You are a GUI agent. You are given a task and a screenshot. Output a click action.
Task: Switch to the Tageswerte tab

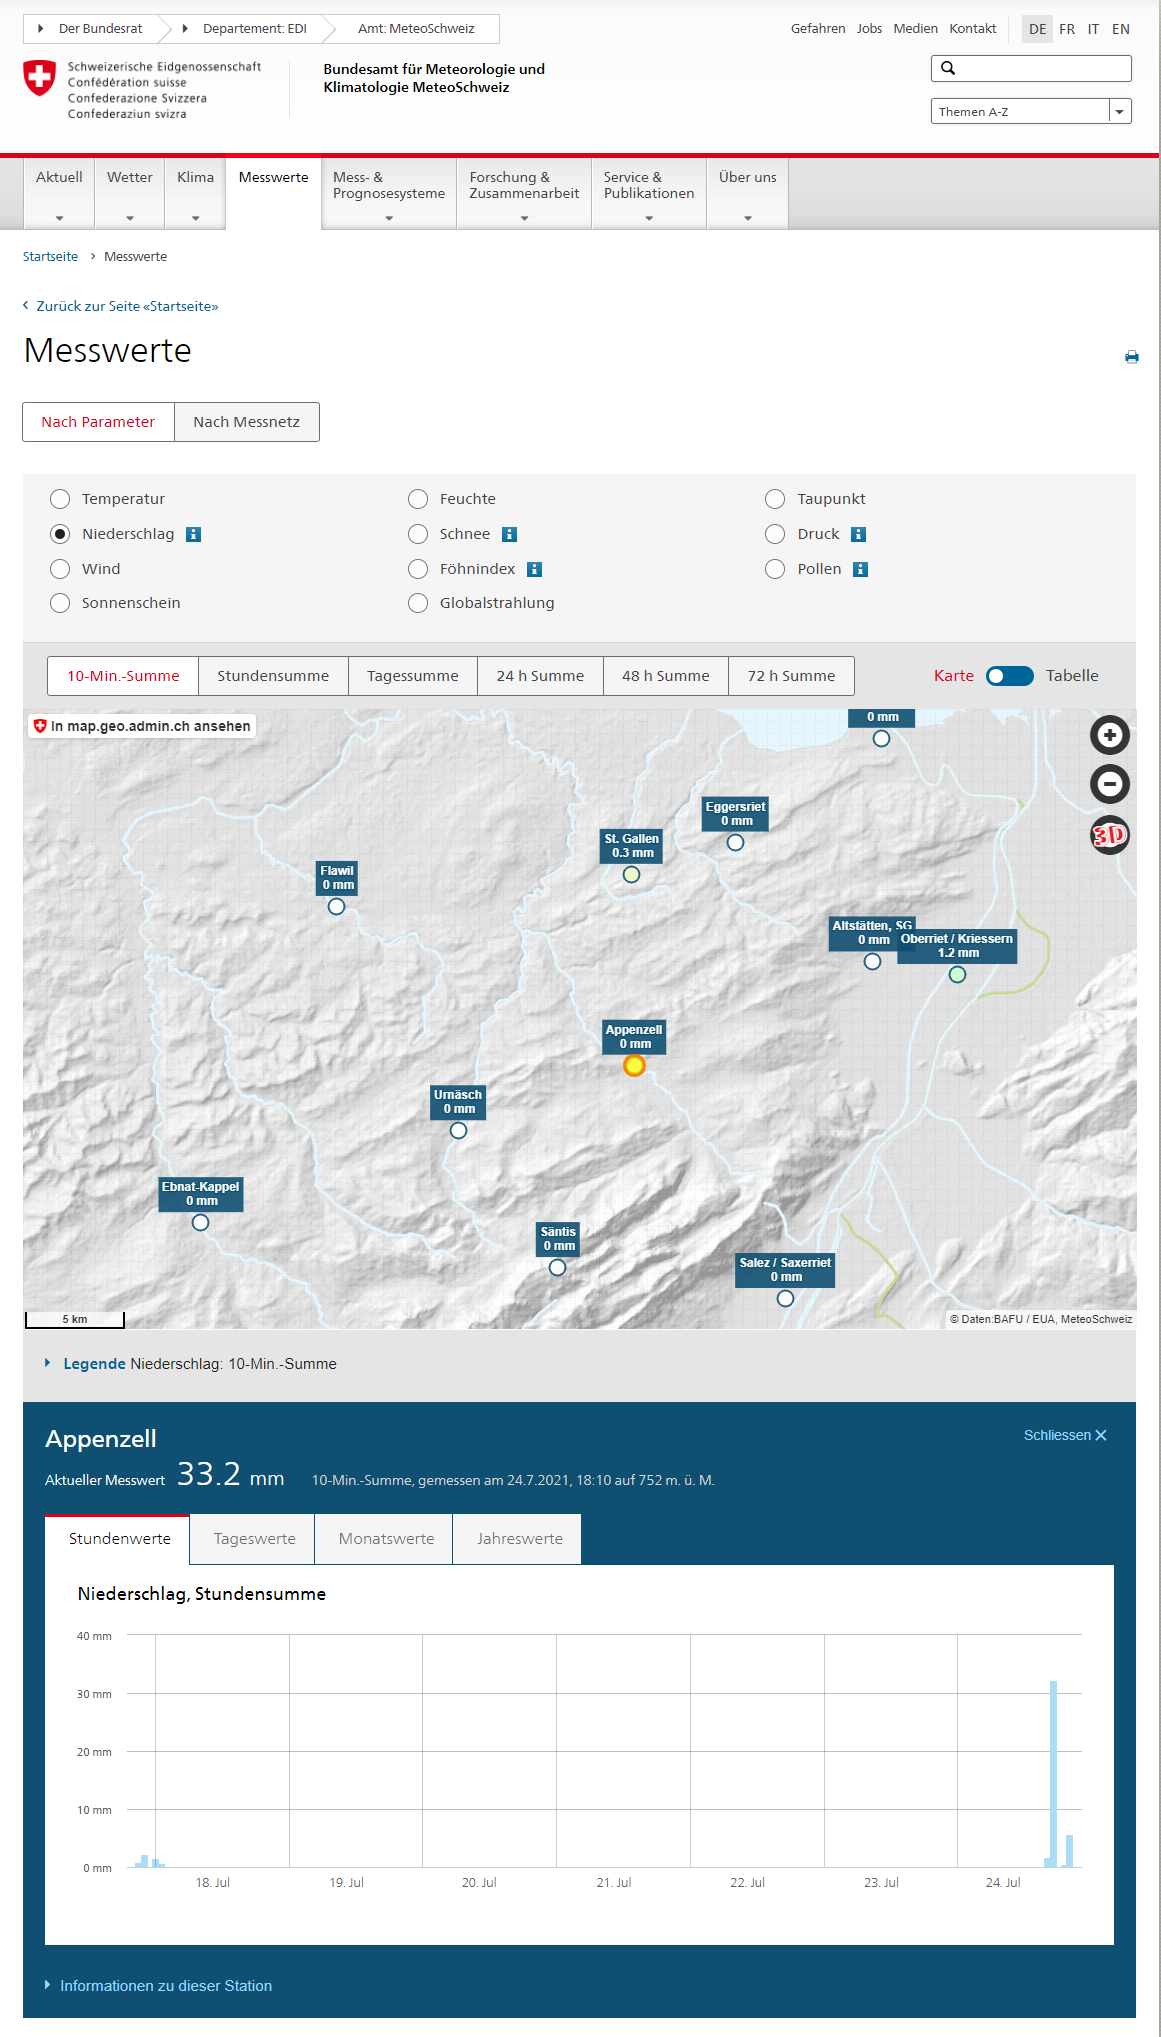tap(254, 1539)
